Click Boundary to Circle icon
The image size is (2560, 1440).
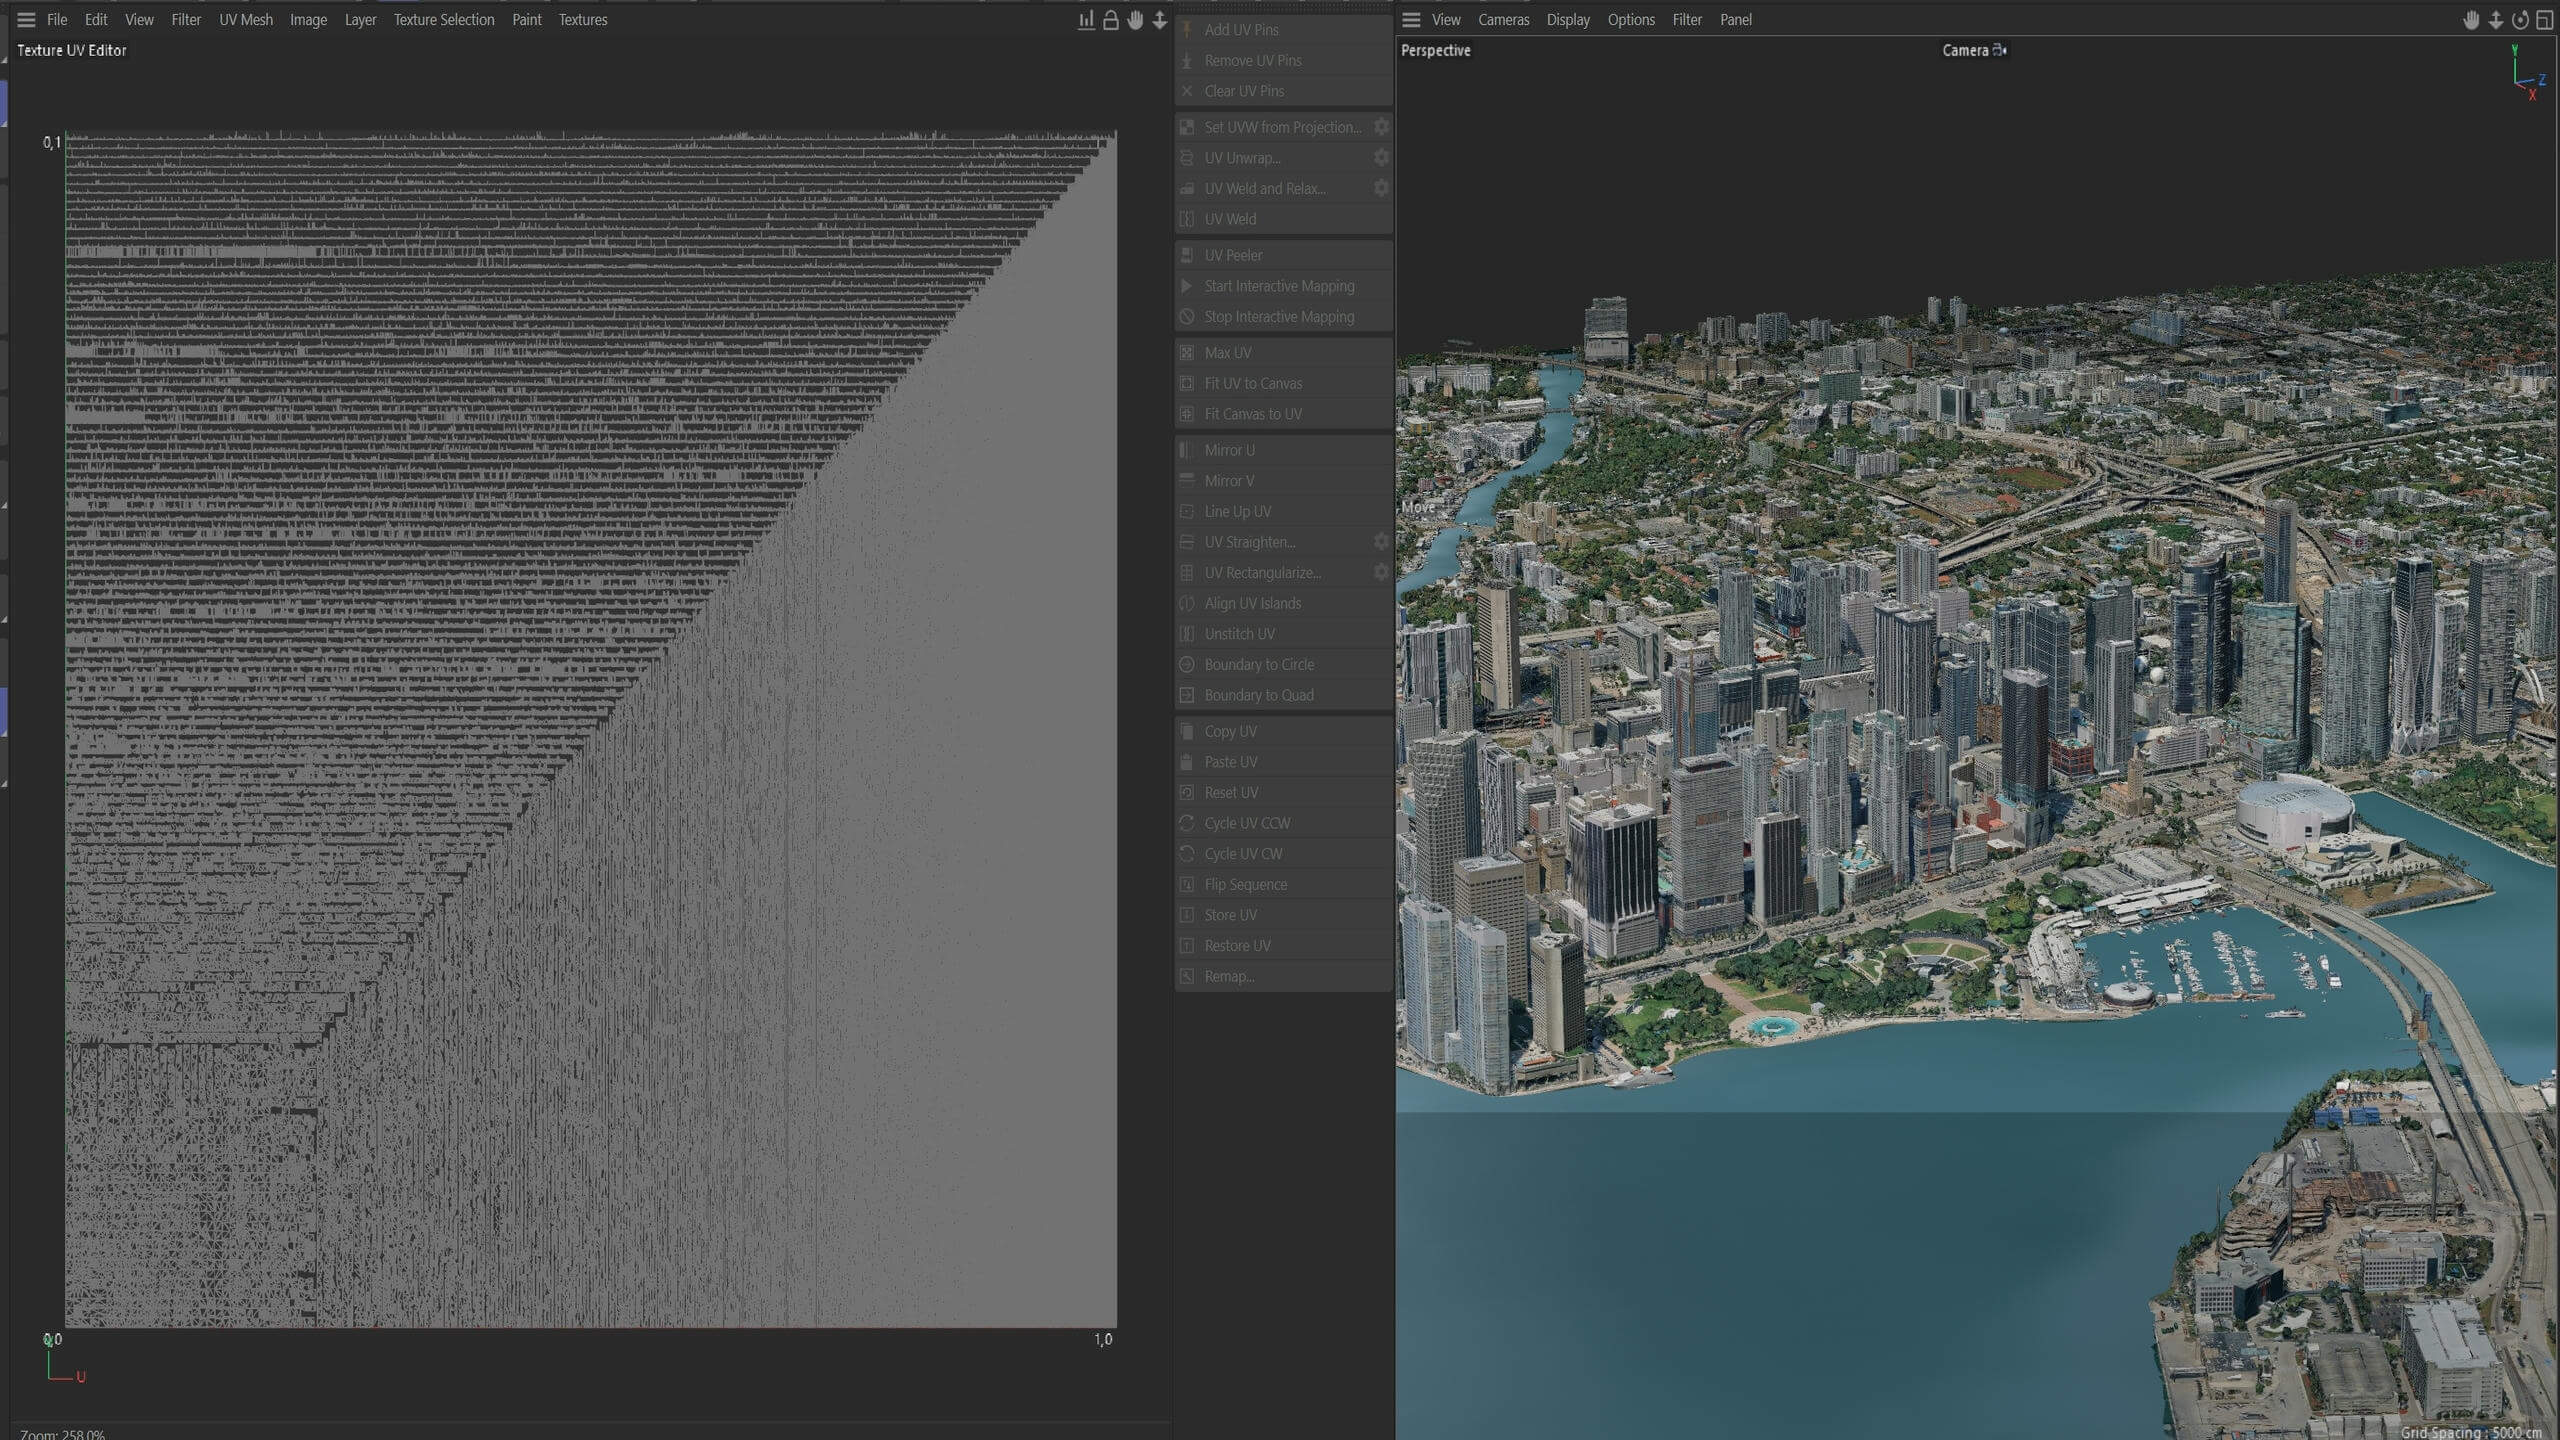click(x=1187, y=665)
